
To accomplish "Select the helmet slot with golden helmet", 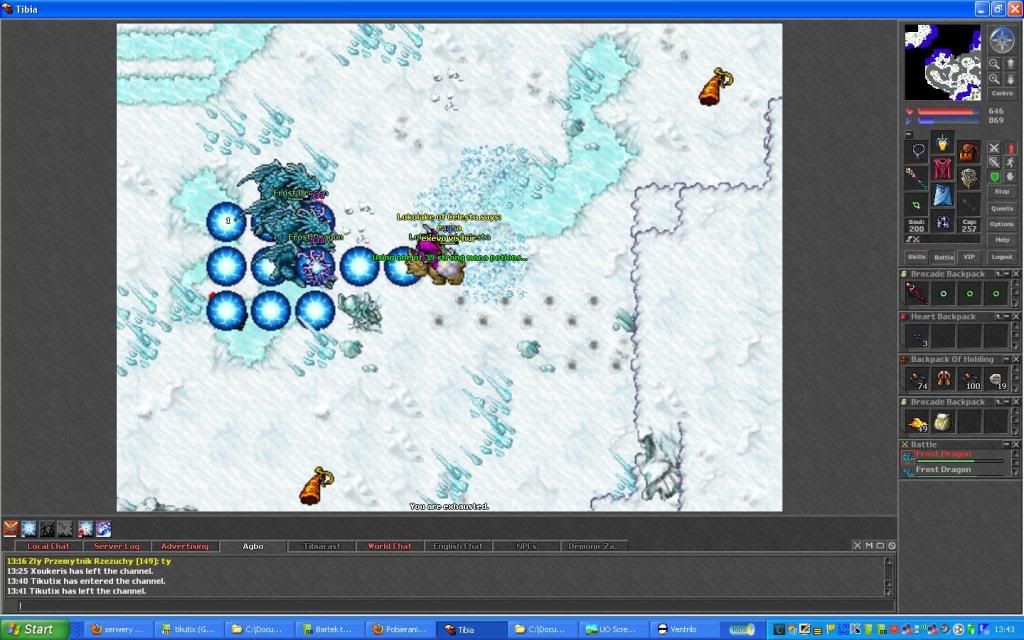I will pos(942,143).
